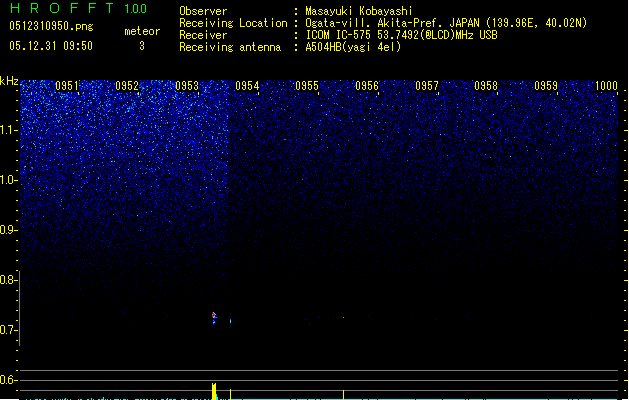
Task: Click the 1.1 kHz axis label
Action: coord(9,130)
